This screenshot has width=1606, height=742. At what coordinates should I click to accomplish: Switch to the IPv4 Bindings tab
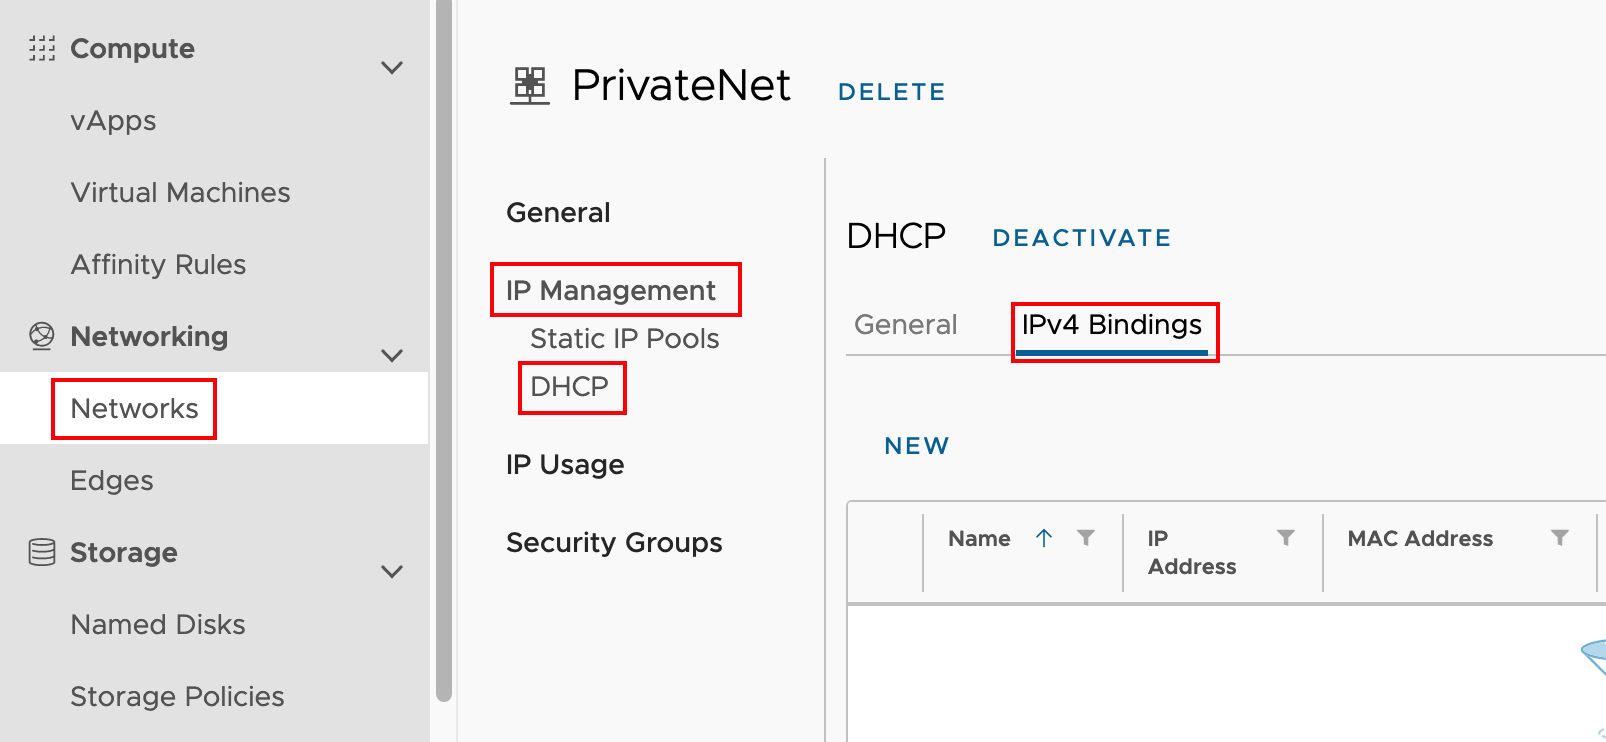click(x=1111, y=324)
